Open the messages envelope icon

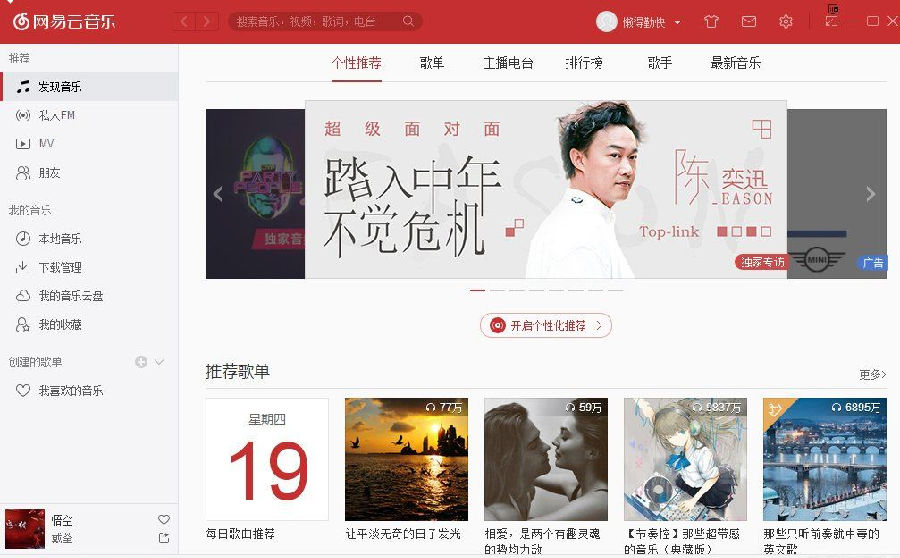748,22
